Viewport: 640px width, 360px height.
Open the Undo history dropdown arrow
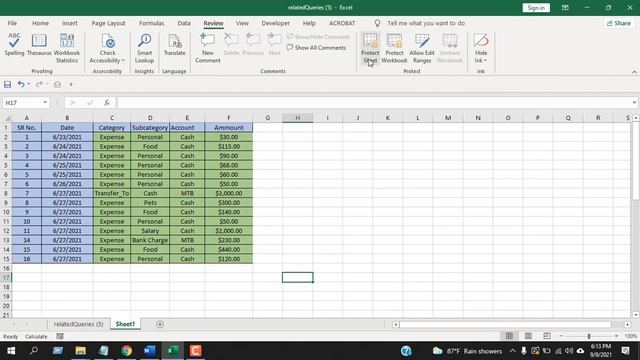[29, 84]
